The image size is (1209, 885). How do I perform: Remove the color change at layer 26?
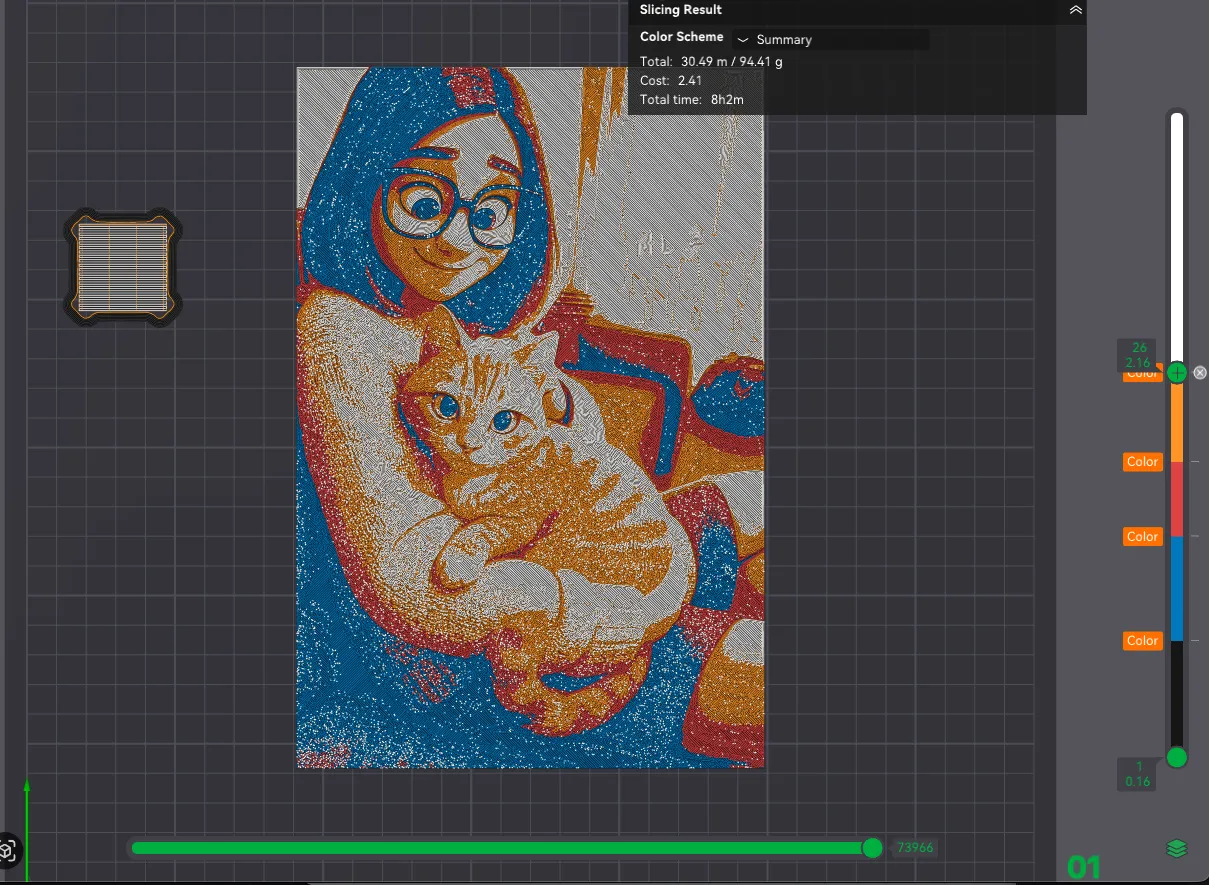click(1200, 373)
